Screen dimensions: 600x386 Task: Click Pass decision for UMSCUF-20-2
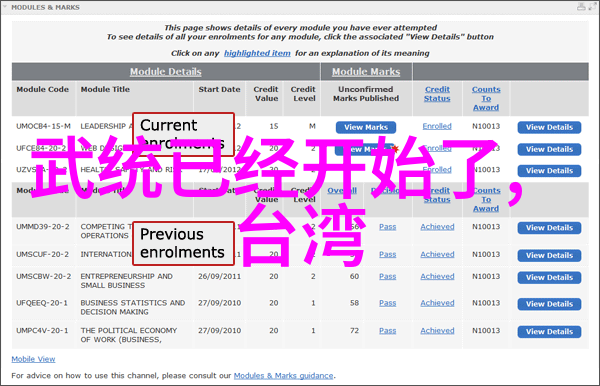388,254
